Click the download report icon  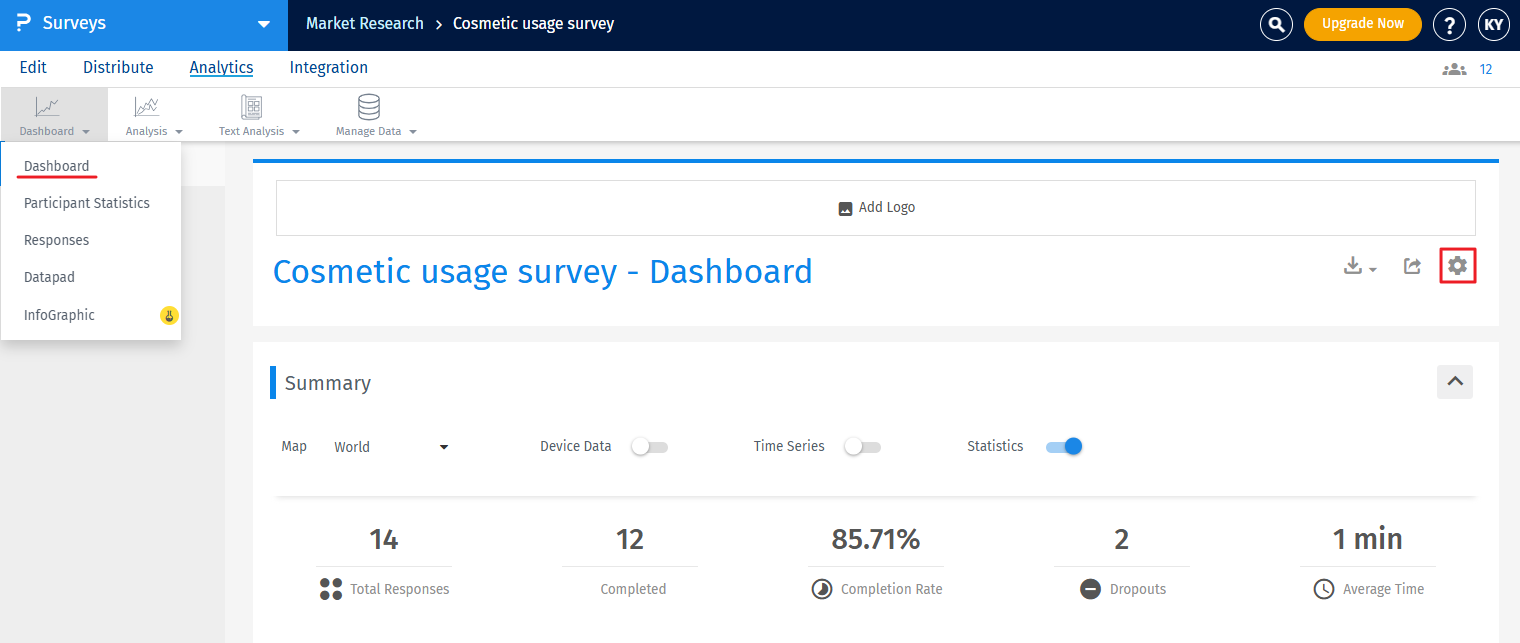tap(1352, 265)
